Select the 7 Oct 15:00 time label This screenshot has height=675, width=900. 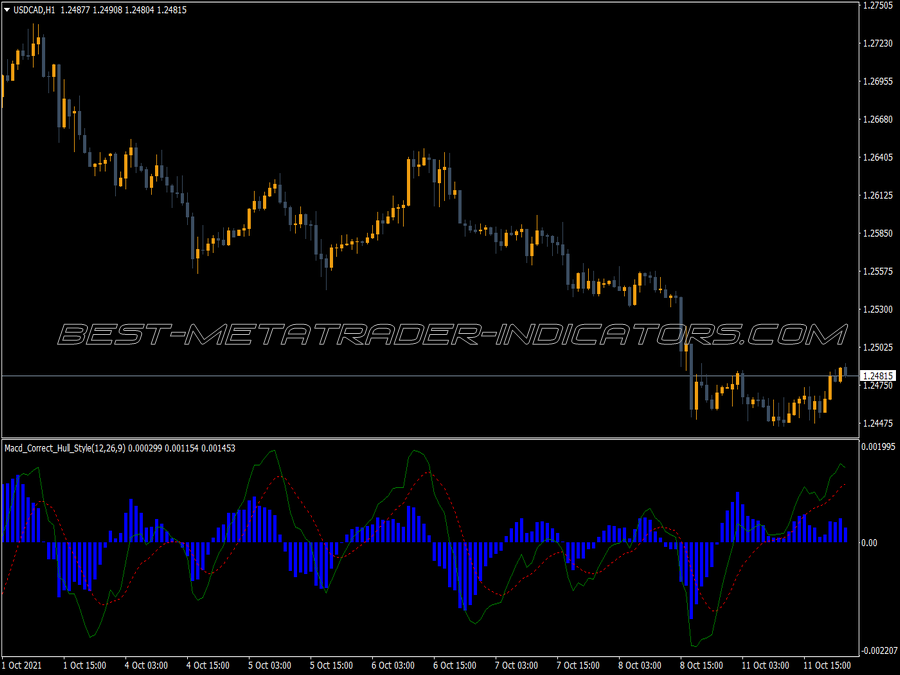tap(578, 665)
